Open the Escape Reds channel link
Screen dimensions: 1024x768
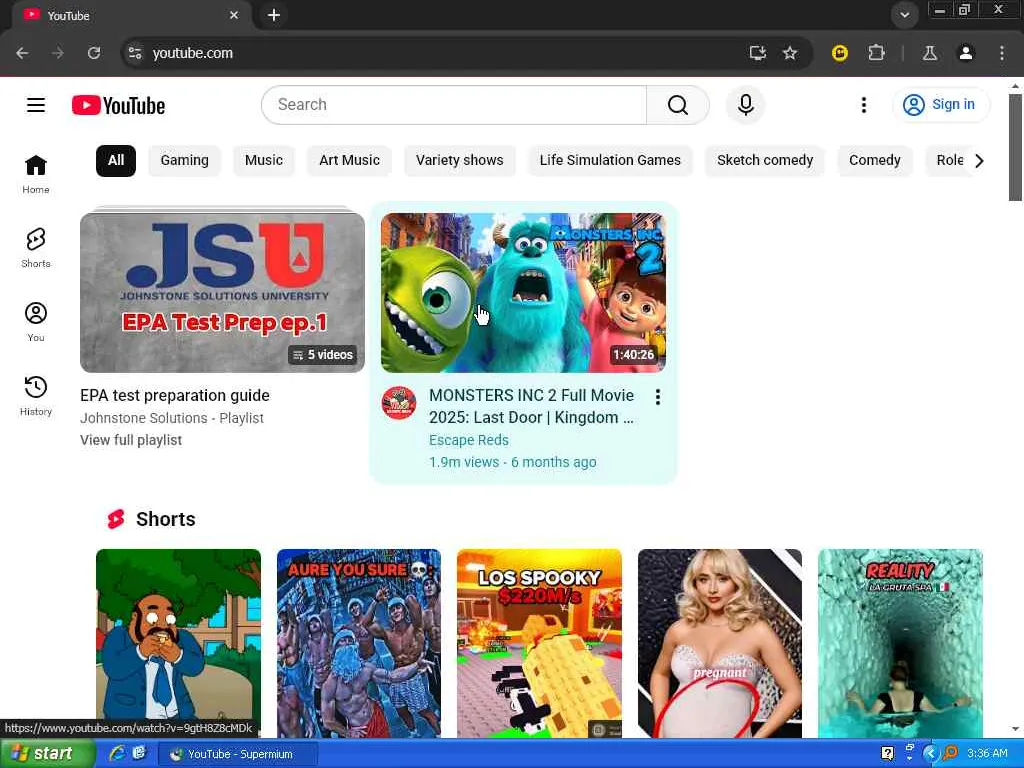(x=468, y=440)
